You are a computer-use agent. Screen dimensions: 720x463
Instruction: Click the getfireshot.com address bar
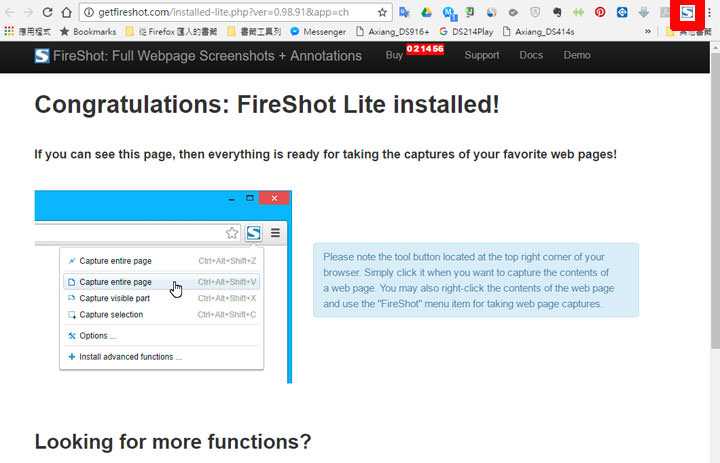pos(236,12)
